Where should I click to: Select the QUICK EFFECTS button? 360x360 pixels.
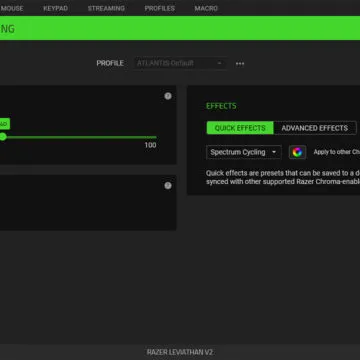click(x=240, y=128)
